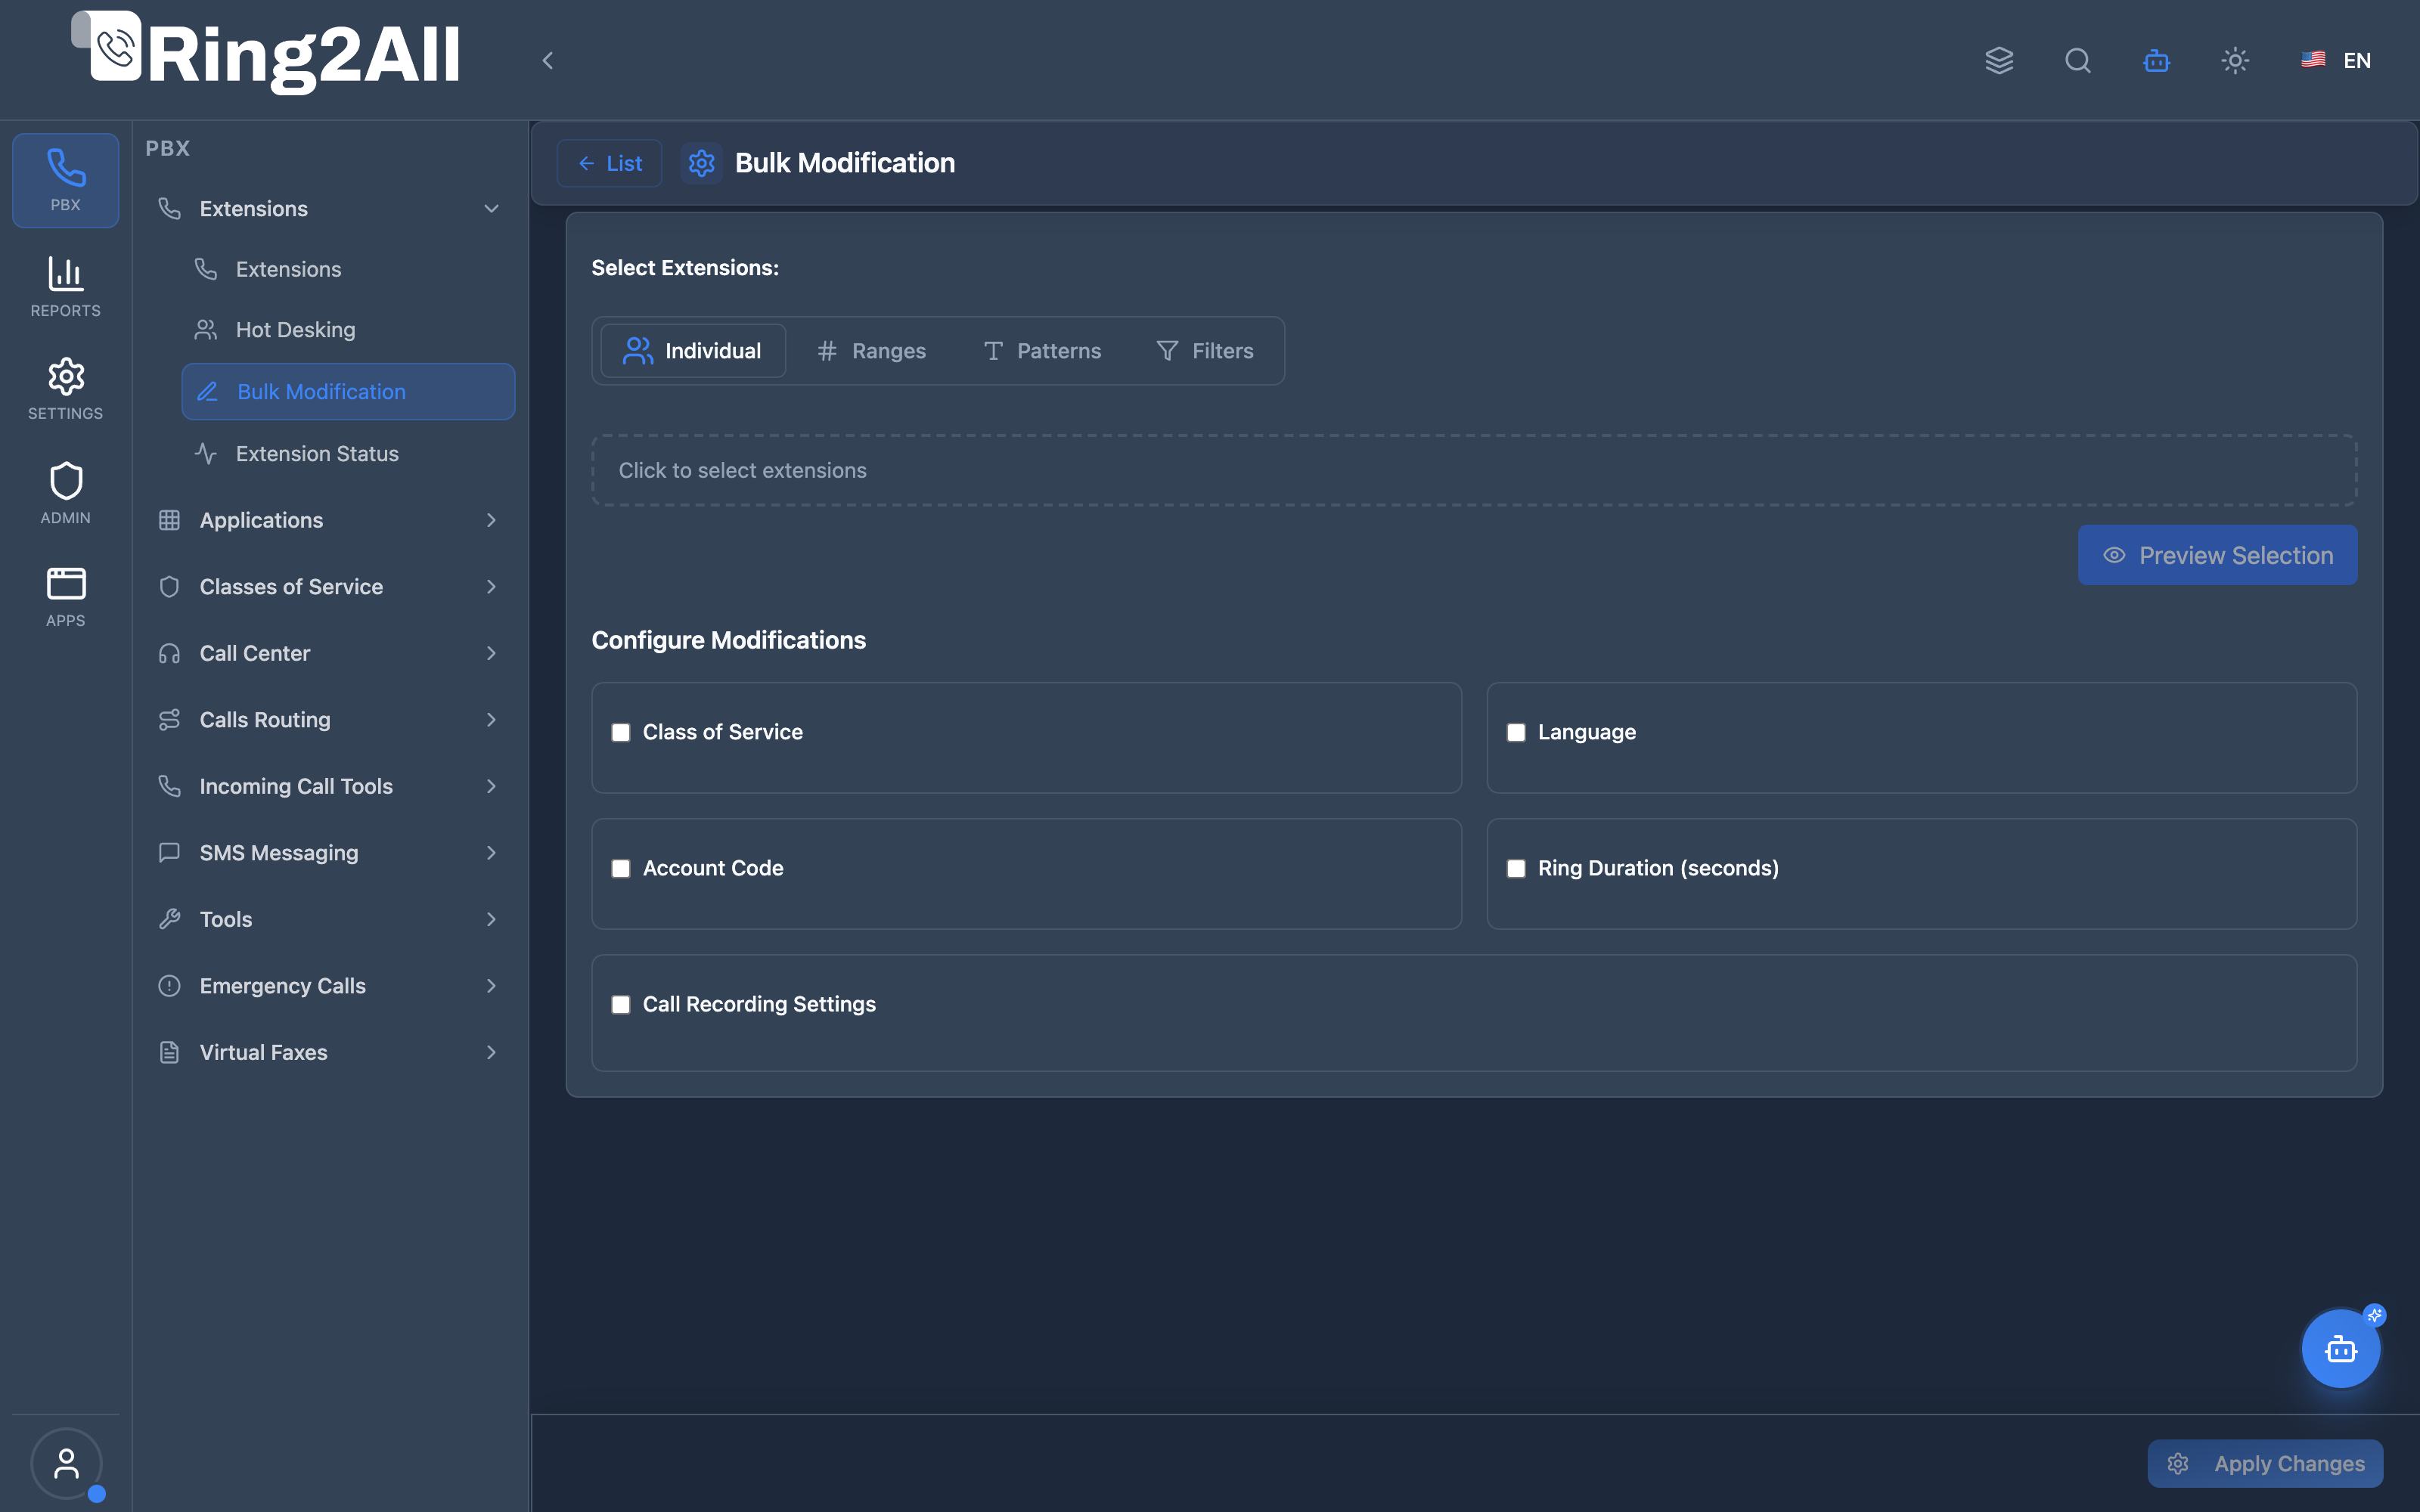The width and height of the screenshot is (2420, 1512).
Task: Expand the Virtual Faxes menu
Action: click(x=329, y=1052)
